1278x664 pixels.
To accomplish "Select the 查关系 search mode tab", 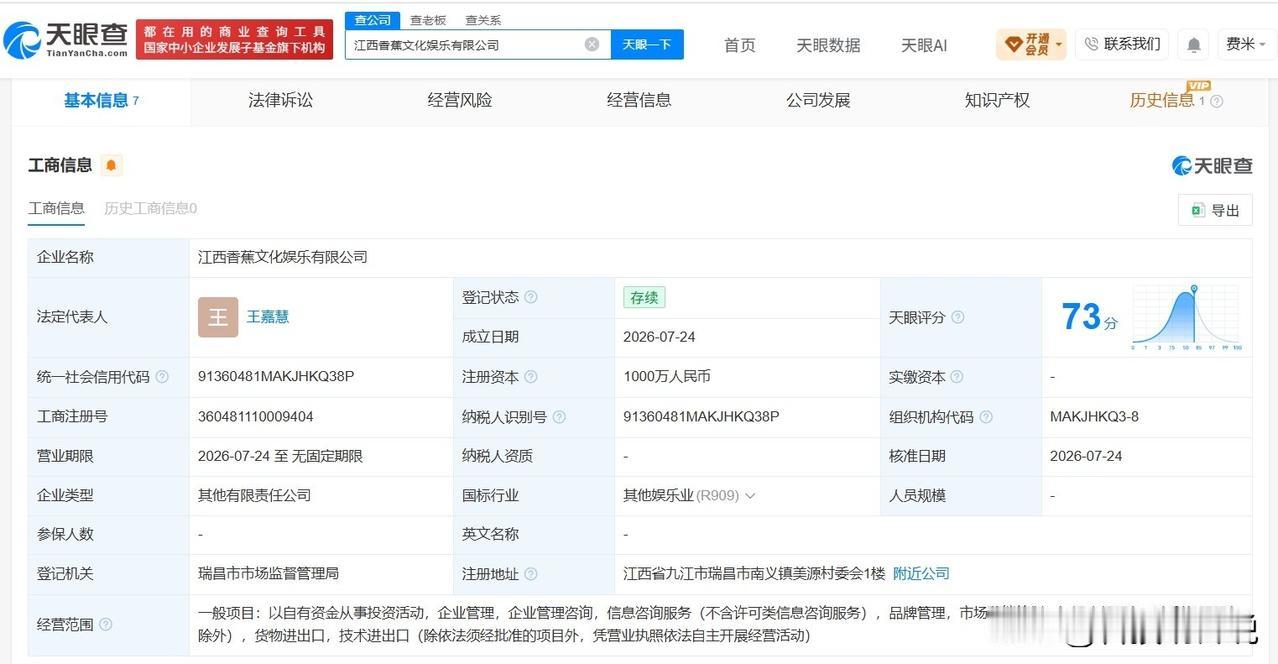I will coord(483,20).
